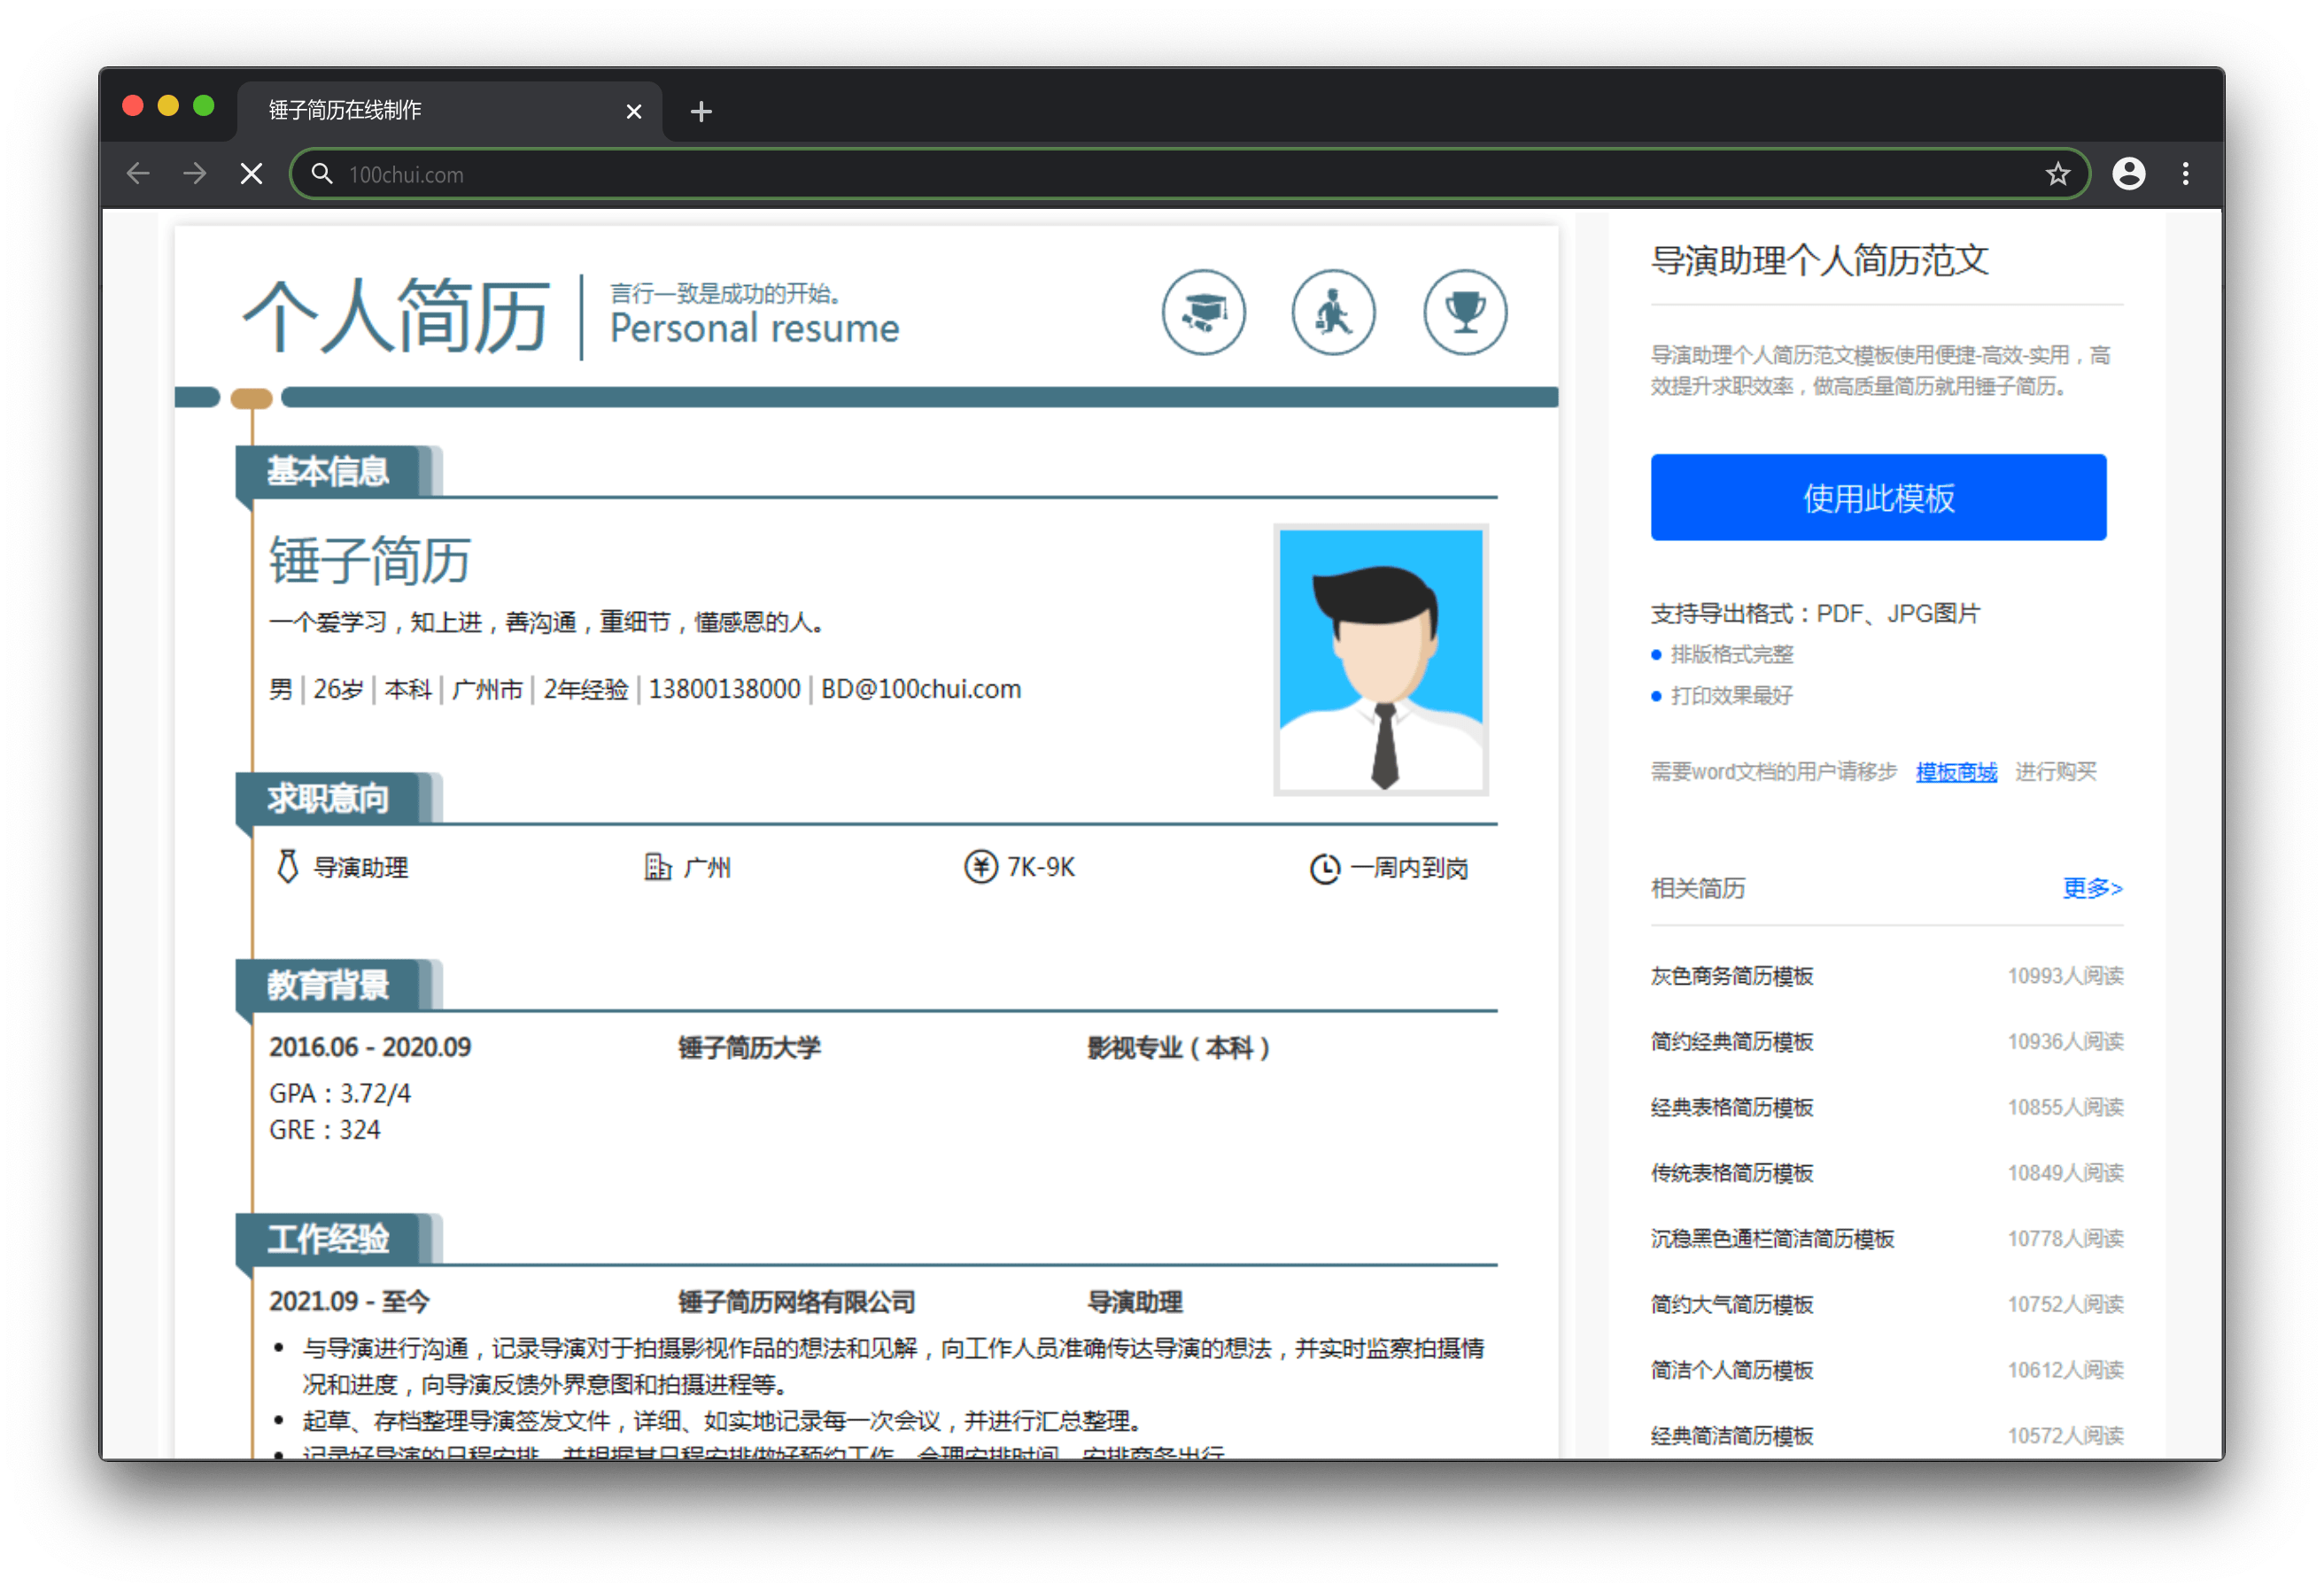The image size is (2324, 1592).
Task: Stop page loading with X button
Action: [x=252, y=174]
